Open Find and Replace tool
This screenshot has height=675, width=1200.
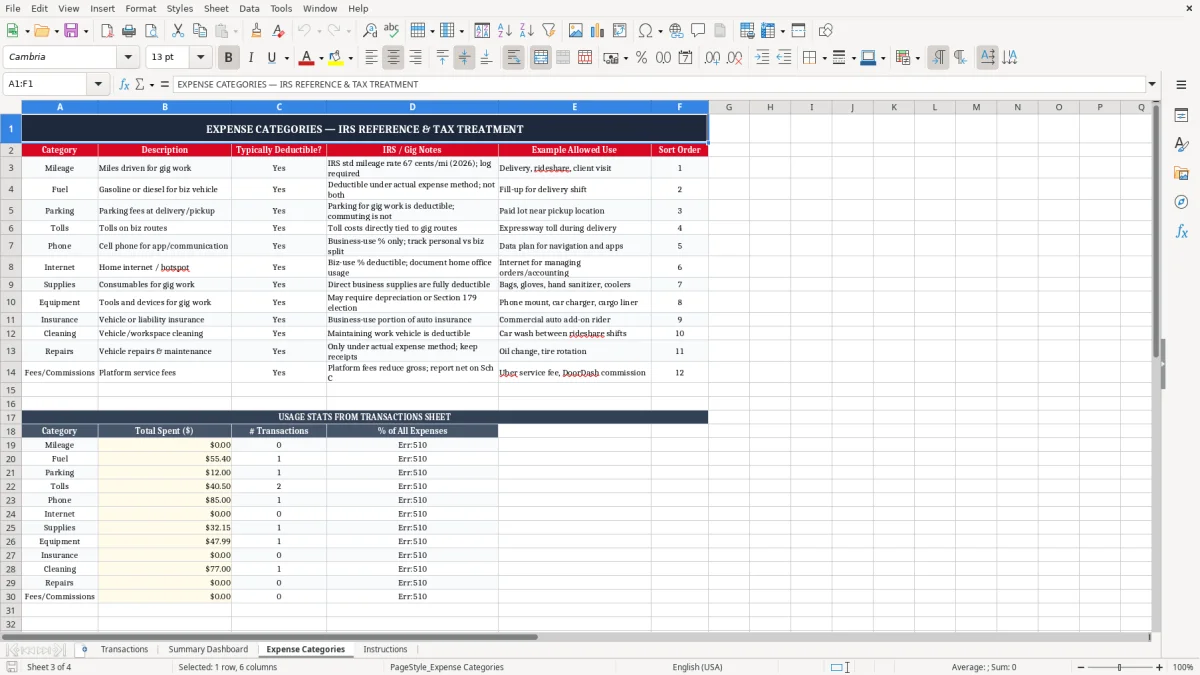(x=369, y=31)
